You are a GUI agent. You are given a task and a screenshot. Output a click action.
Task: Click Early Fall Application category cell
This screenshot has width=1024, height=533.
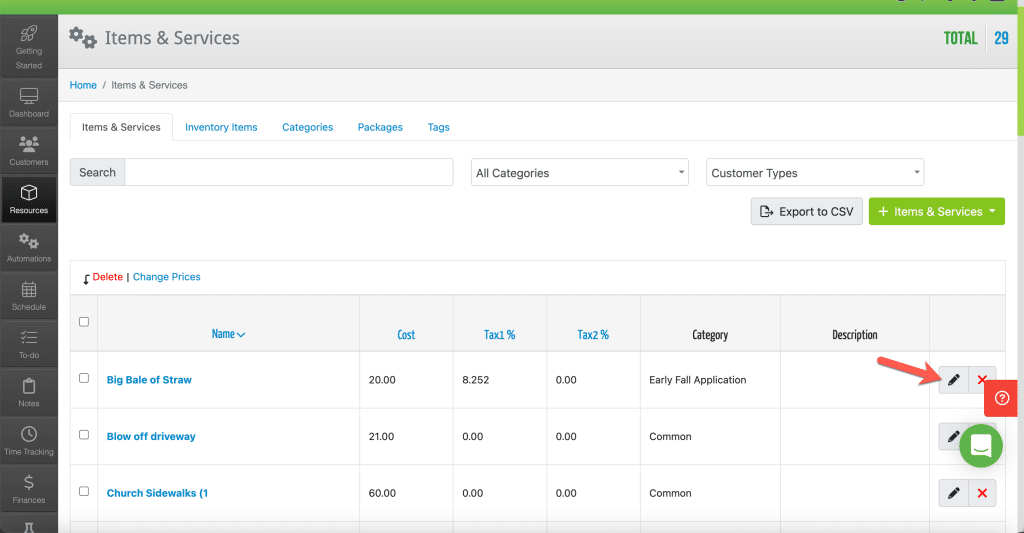tap(697, 380)
